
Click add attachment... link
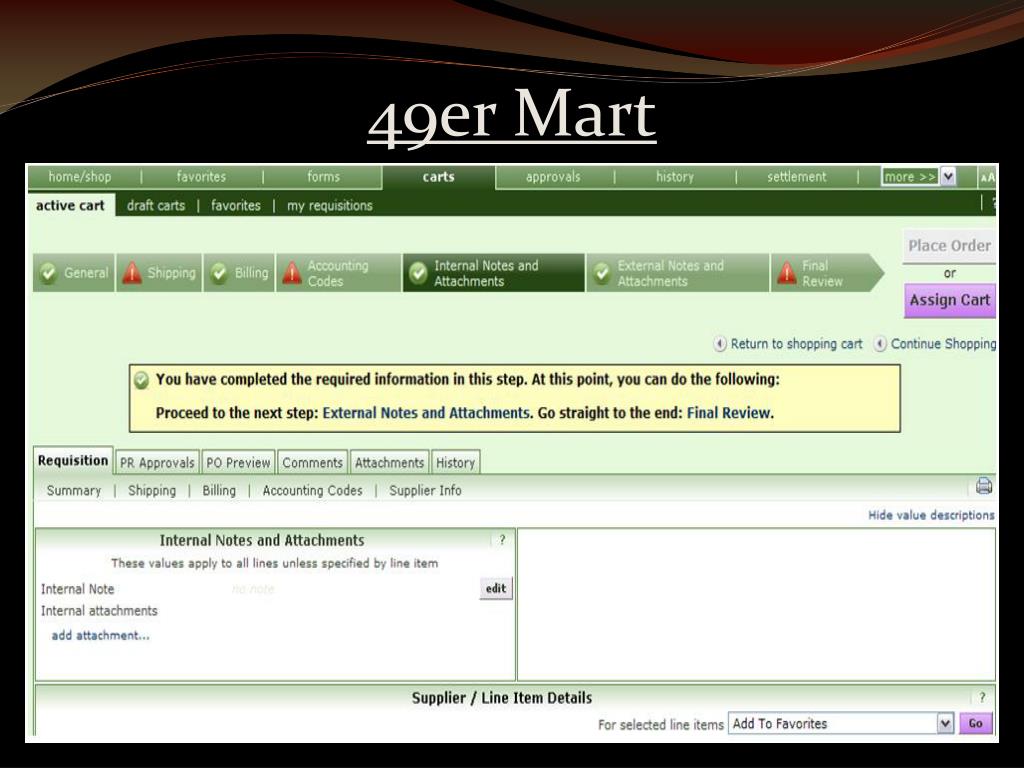(101, 635)
